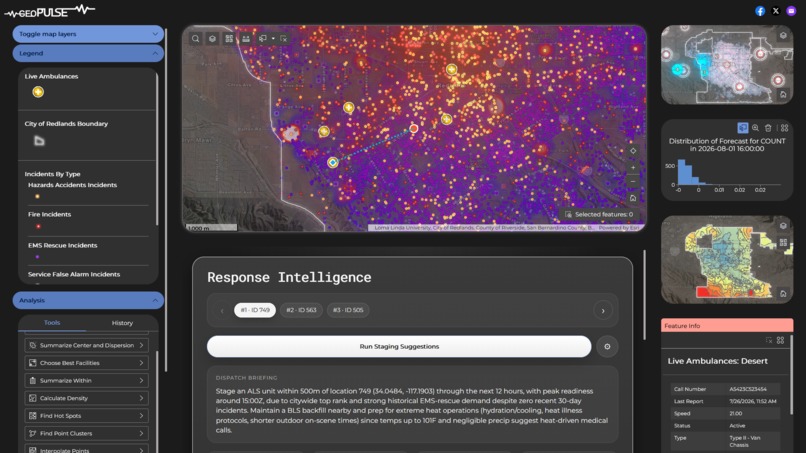
Task: Open Choose Best Facilities tool
Action: 86,363
